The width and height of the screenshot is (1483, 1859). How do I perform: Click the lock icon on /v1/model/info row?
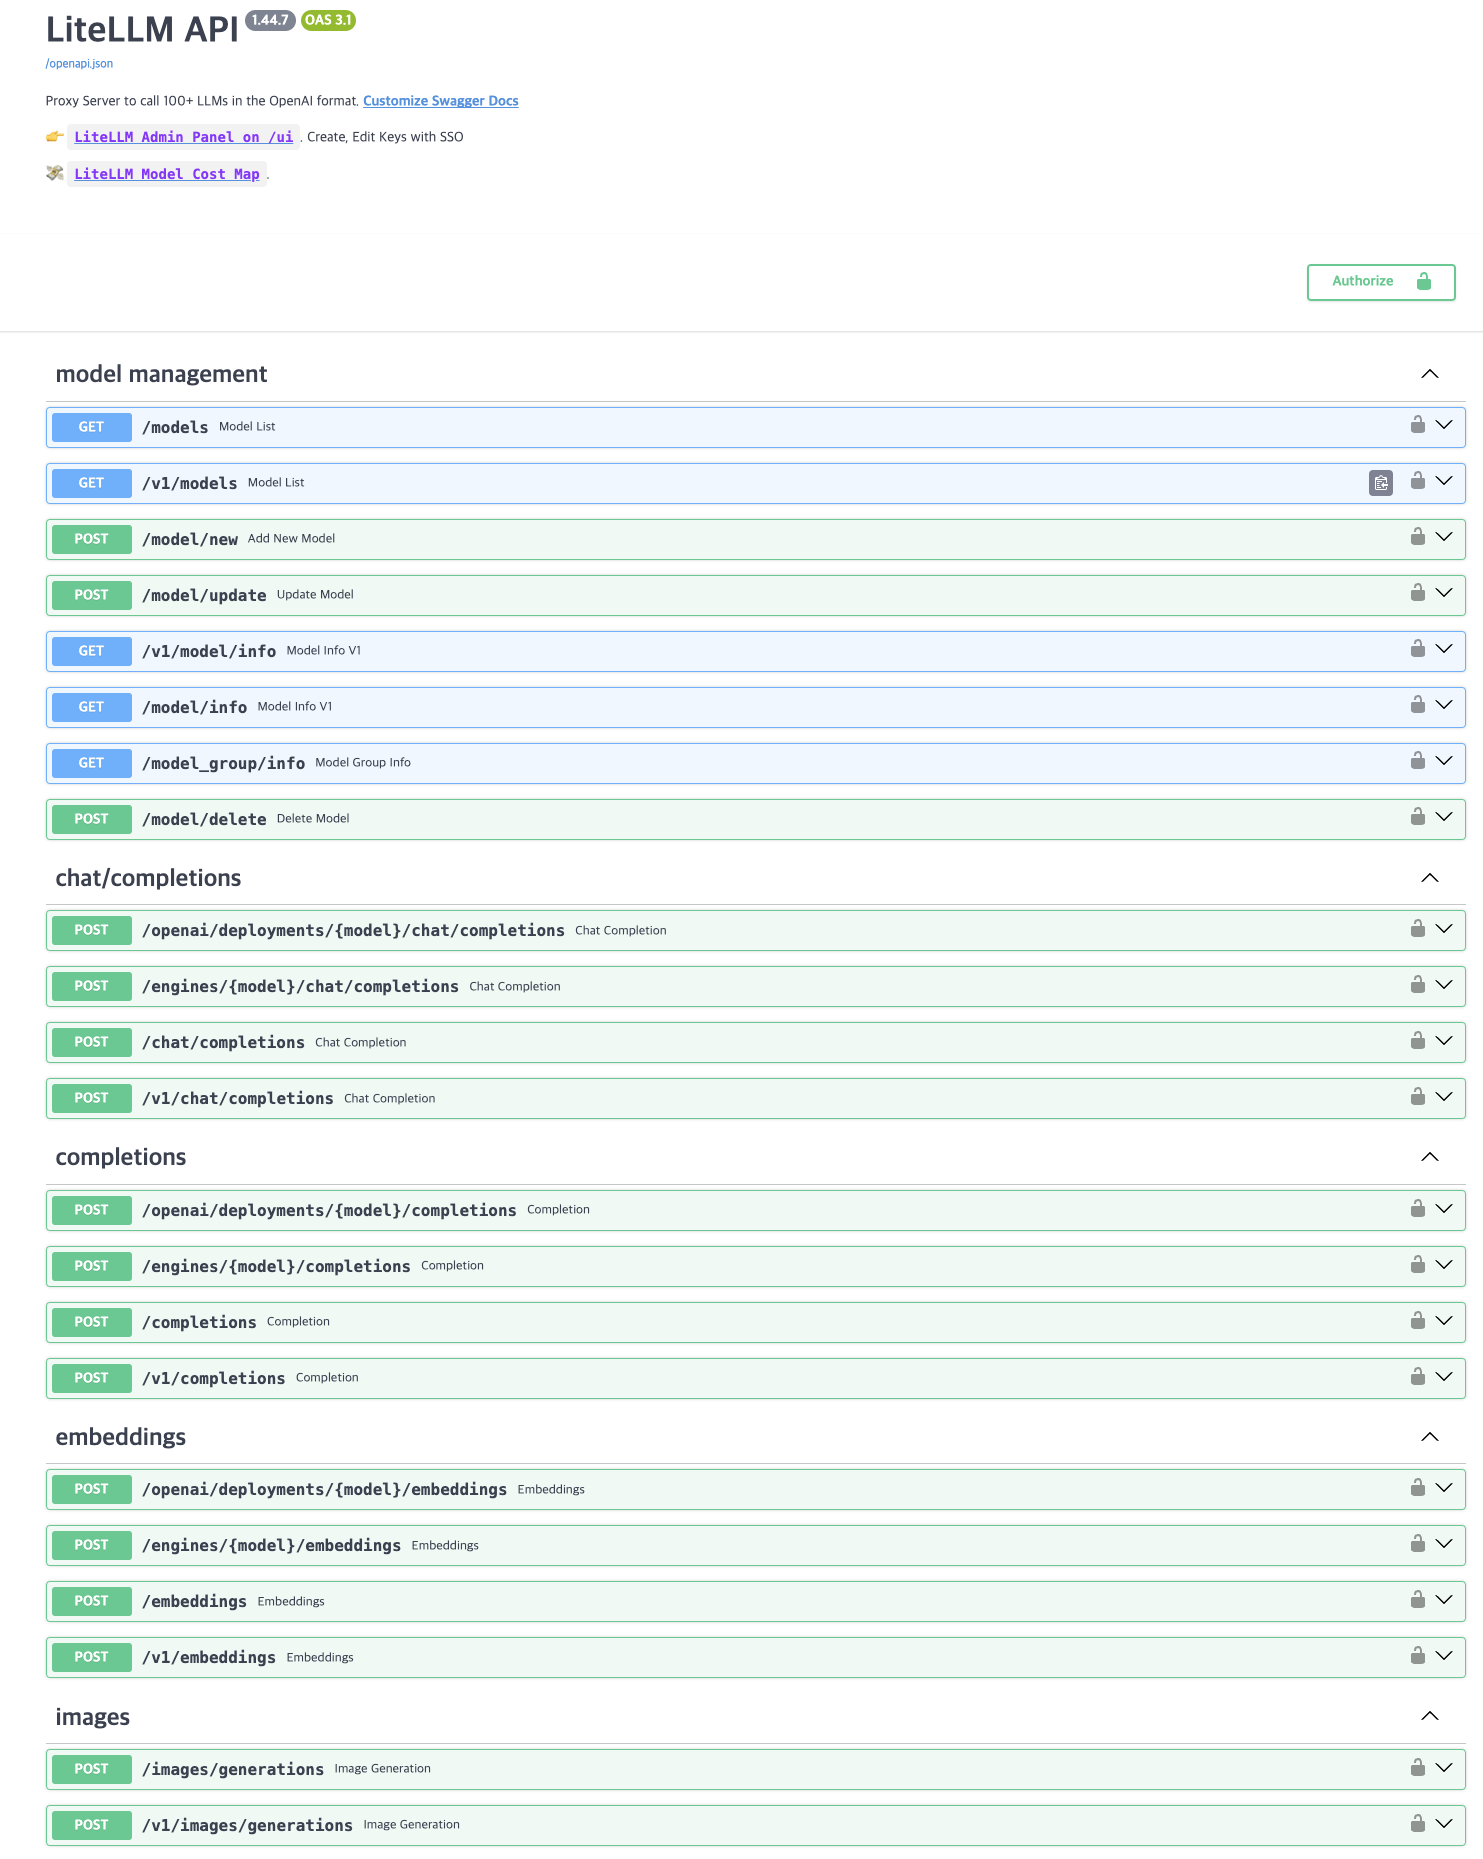point(1417,649)
